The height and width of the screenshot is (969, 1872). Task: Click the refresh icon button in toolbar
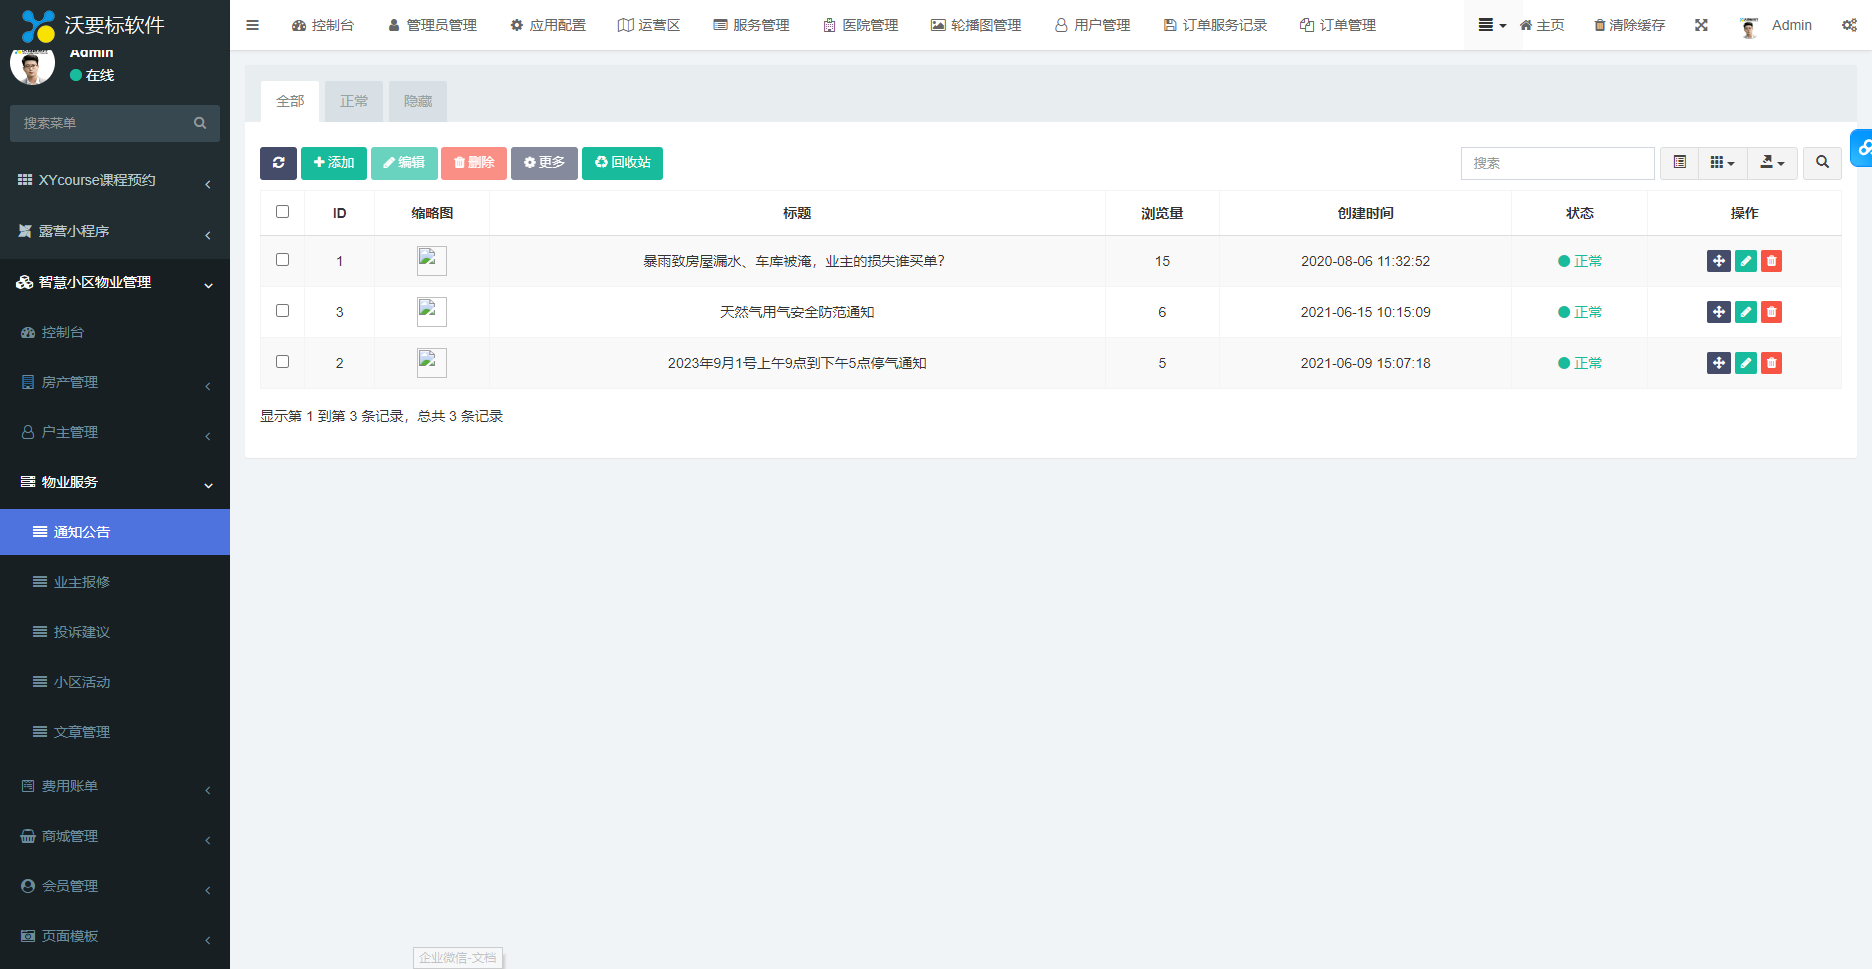point(278,163)
